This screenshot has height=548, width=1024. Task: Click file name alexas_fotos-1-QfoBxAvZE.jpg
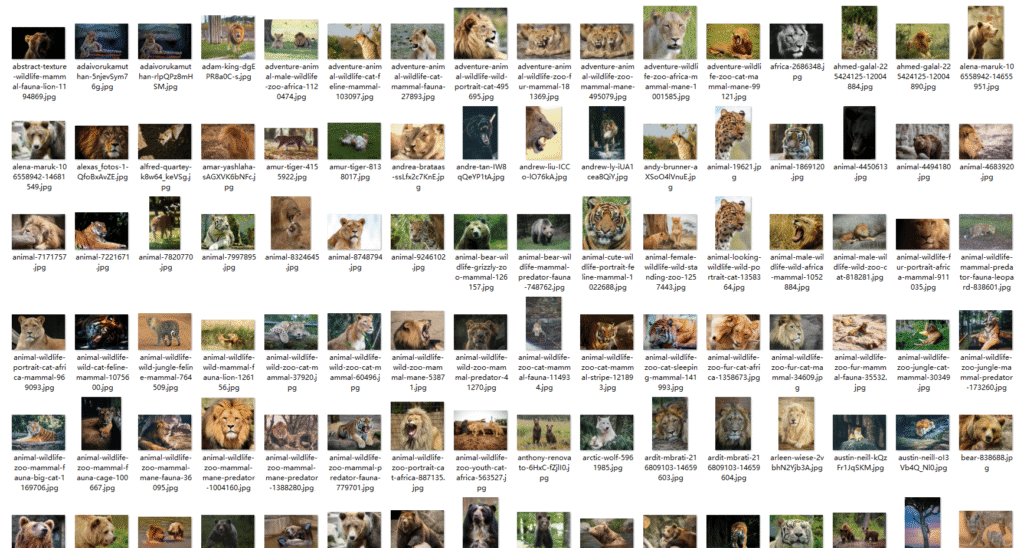click(x=102, y=172)
